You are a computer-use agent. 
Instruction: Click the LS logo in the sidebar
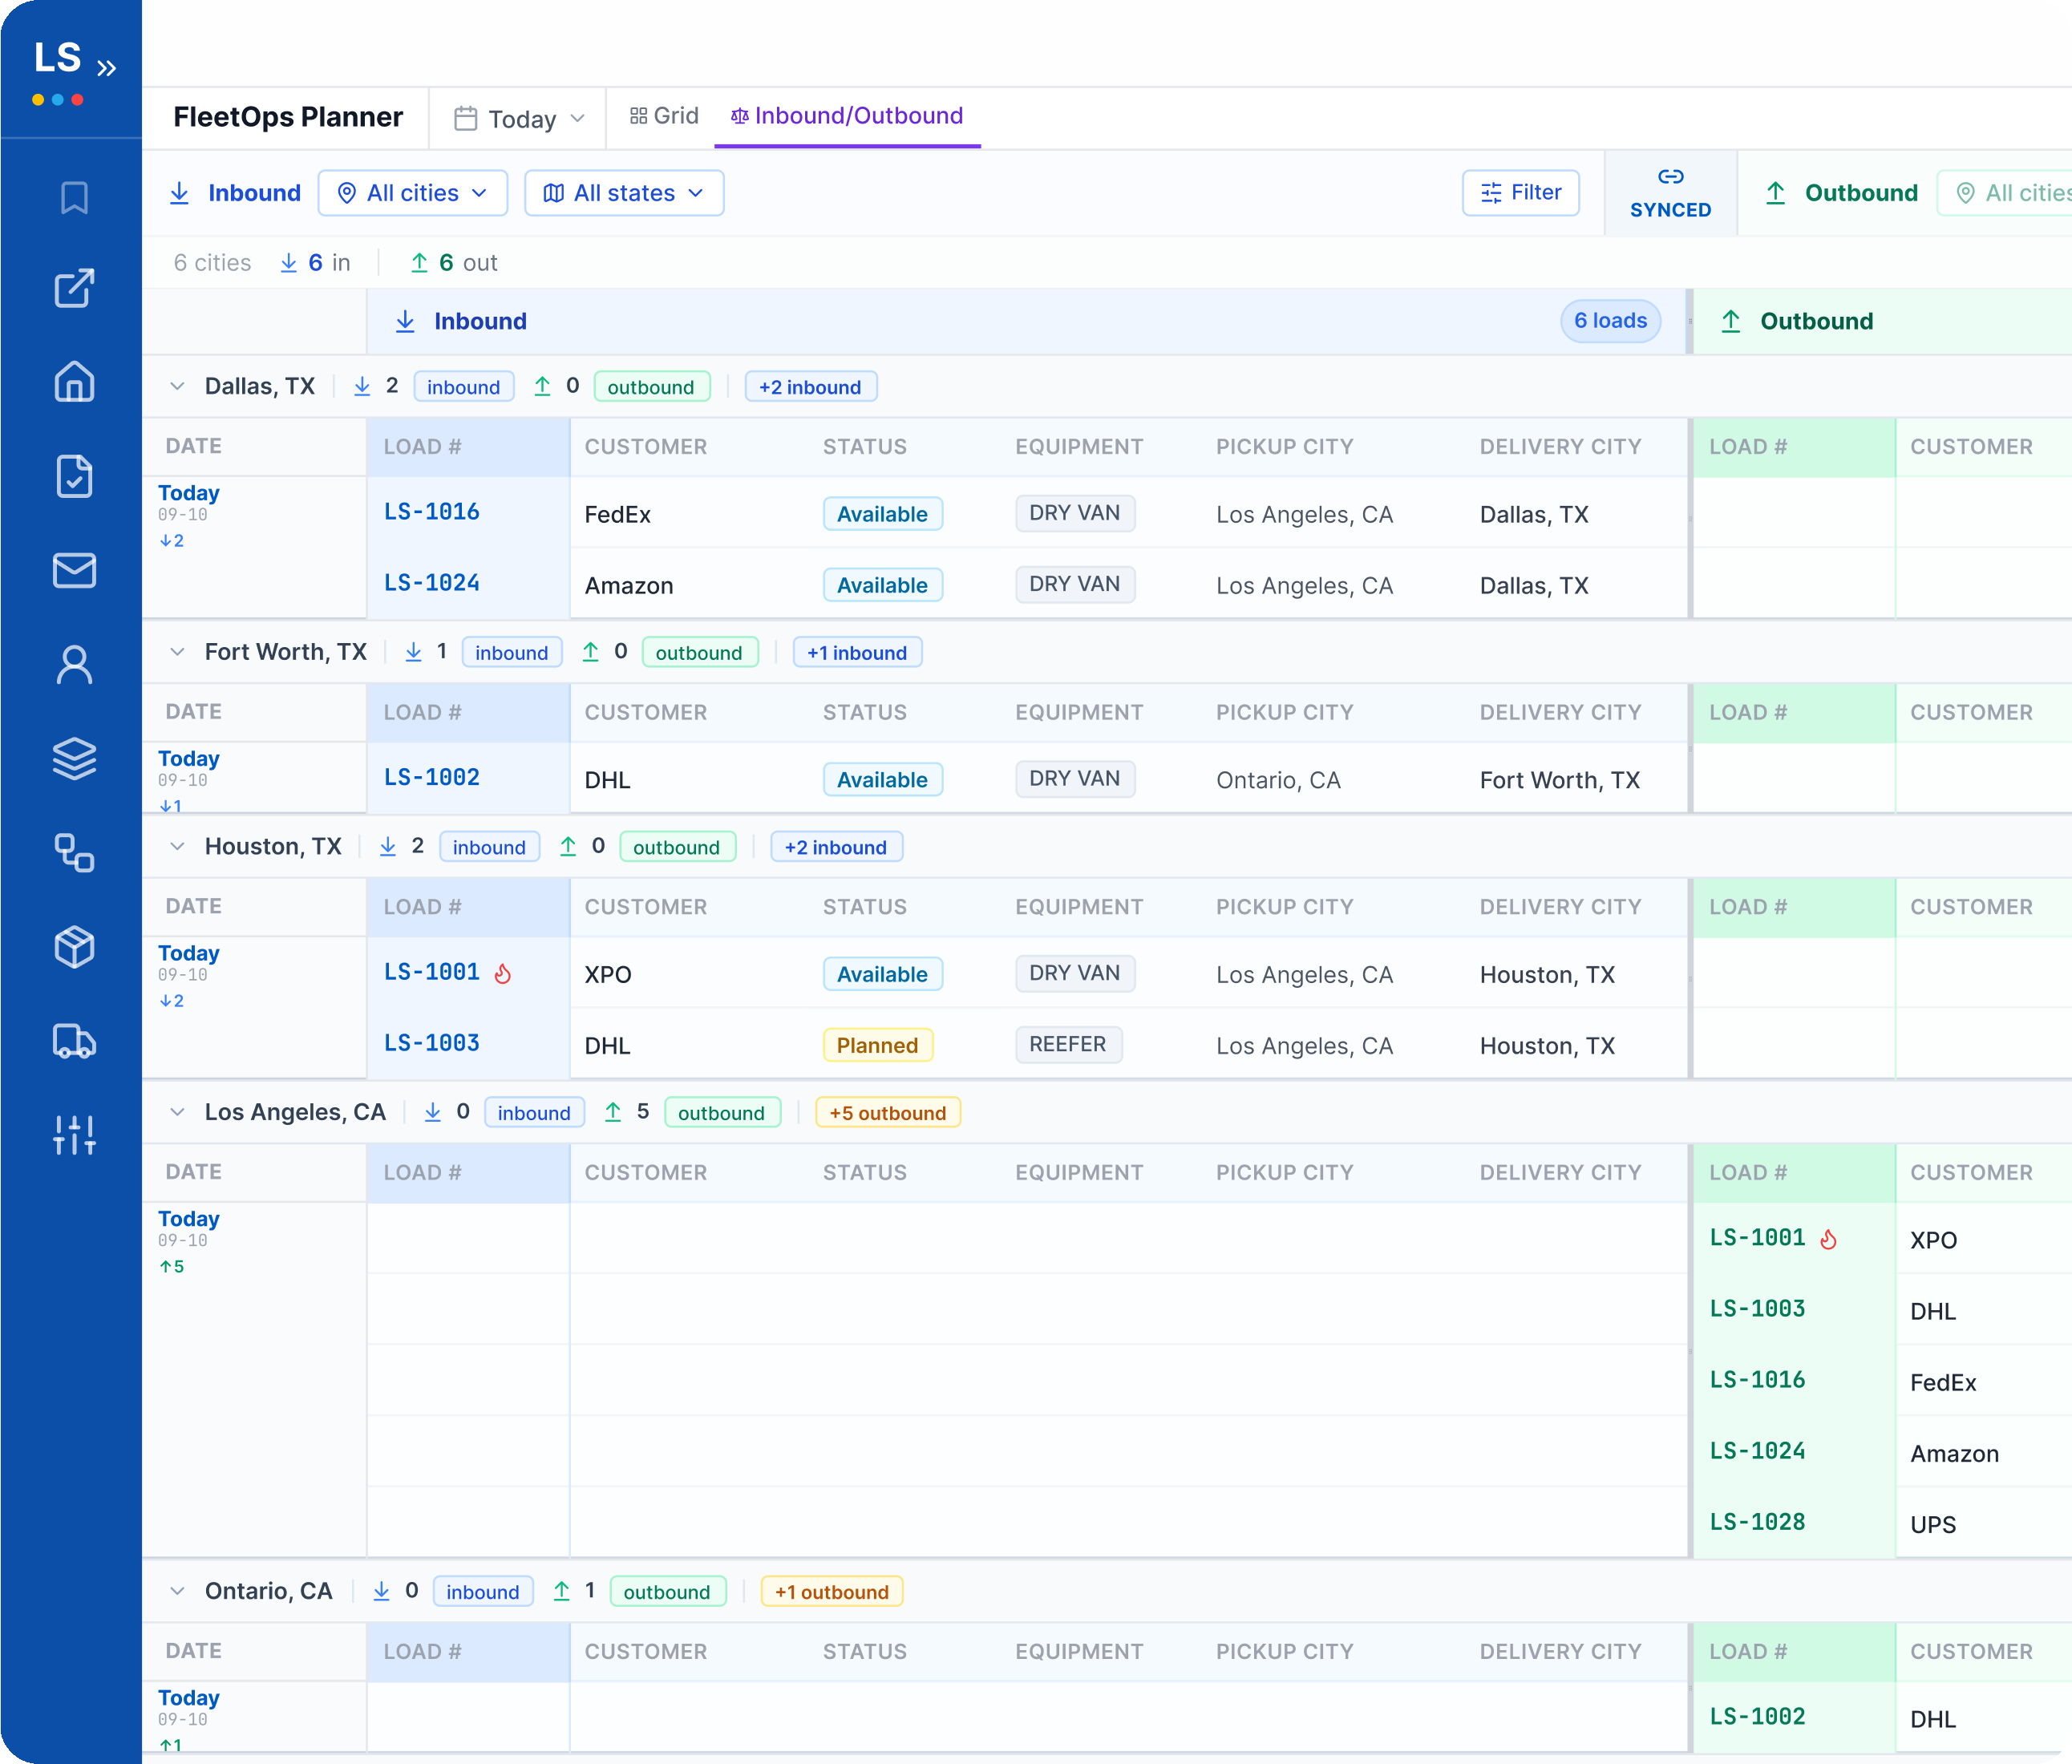click(x=57, y=58)
